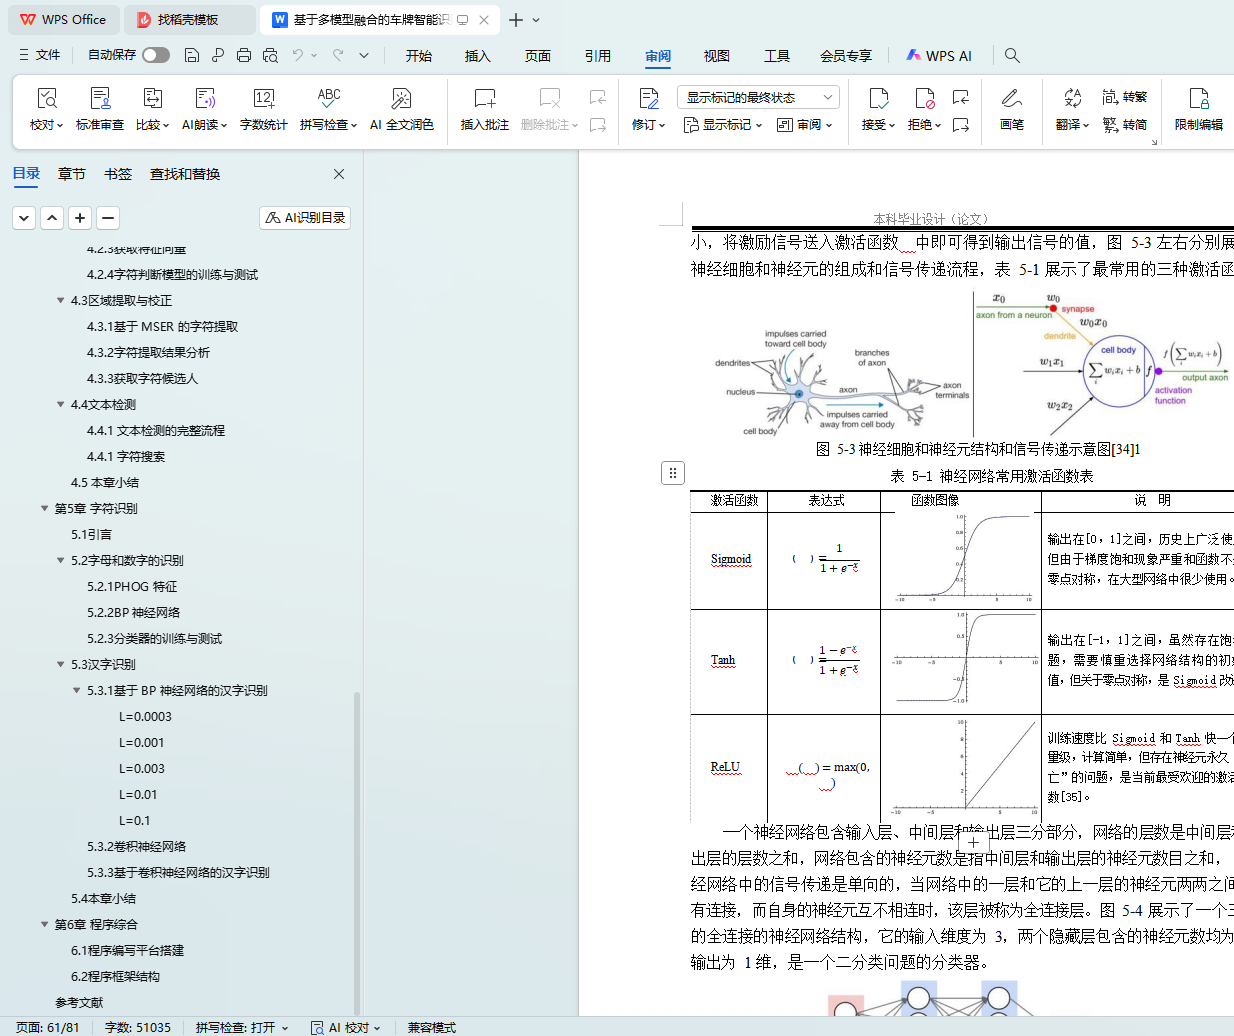Click the print icon in quick toolbar

click(x=244, y=56)
